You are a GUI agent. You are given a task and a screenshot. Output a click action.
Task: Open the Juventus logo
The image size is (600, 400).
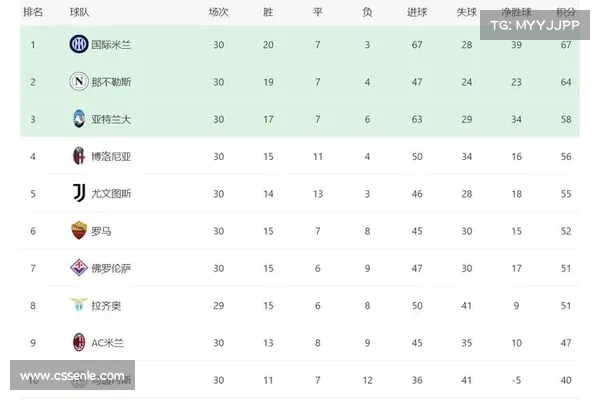click(79, 193)
